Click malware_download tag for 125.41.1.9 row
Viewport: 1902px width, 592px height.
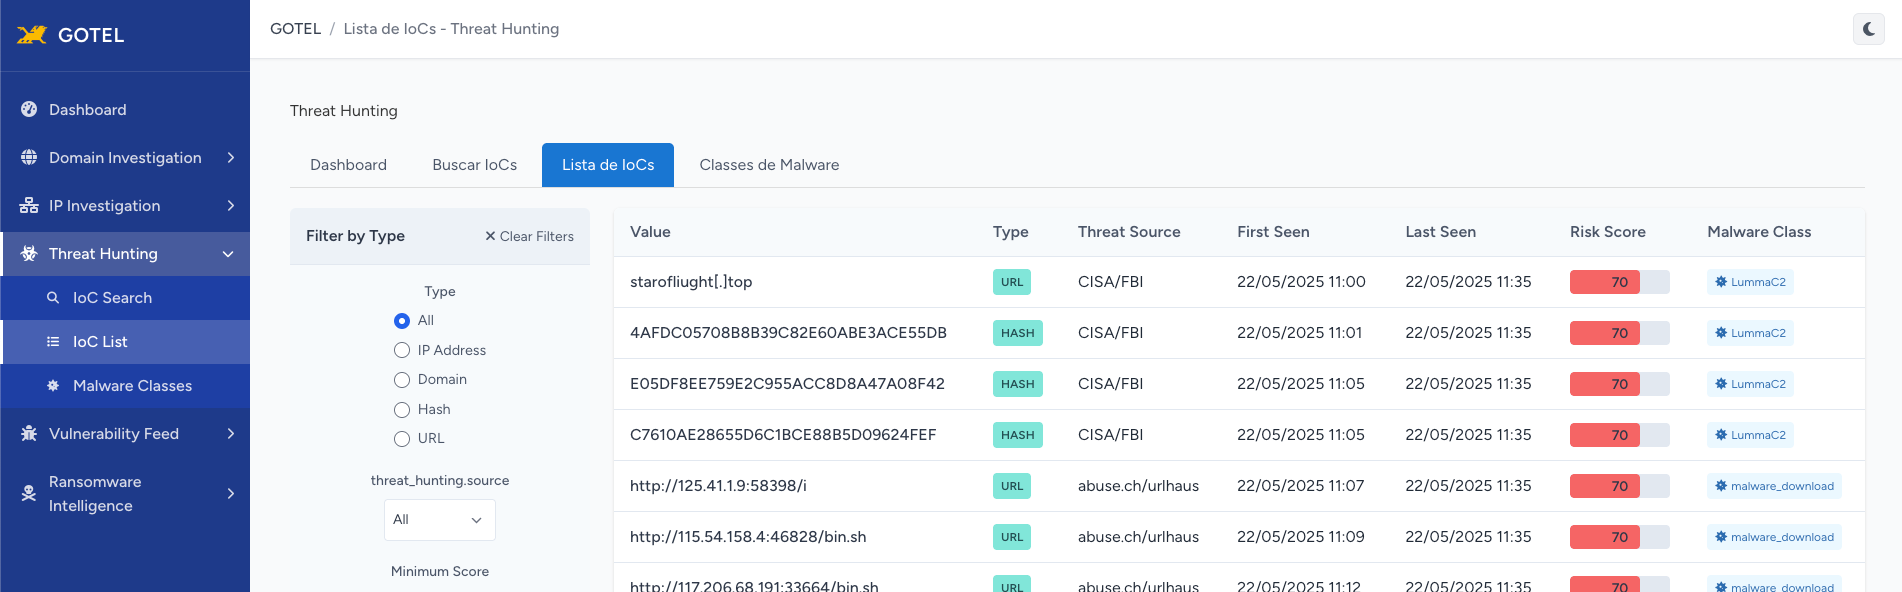click(1774, 486)
